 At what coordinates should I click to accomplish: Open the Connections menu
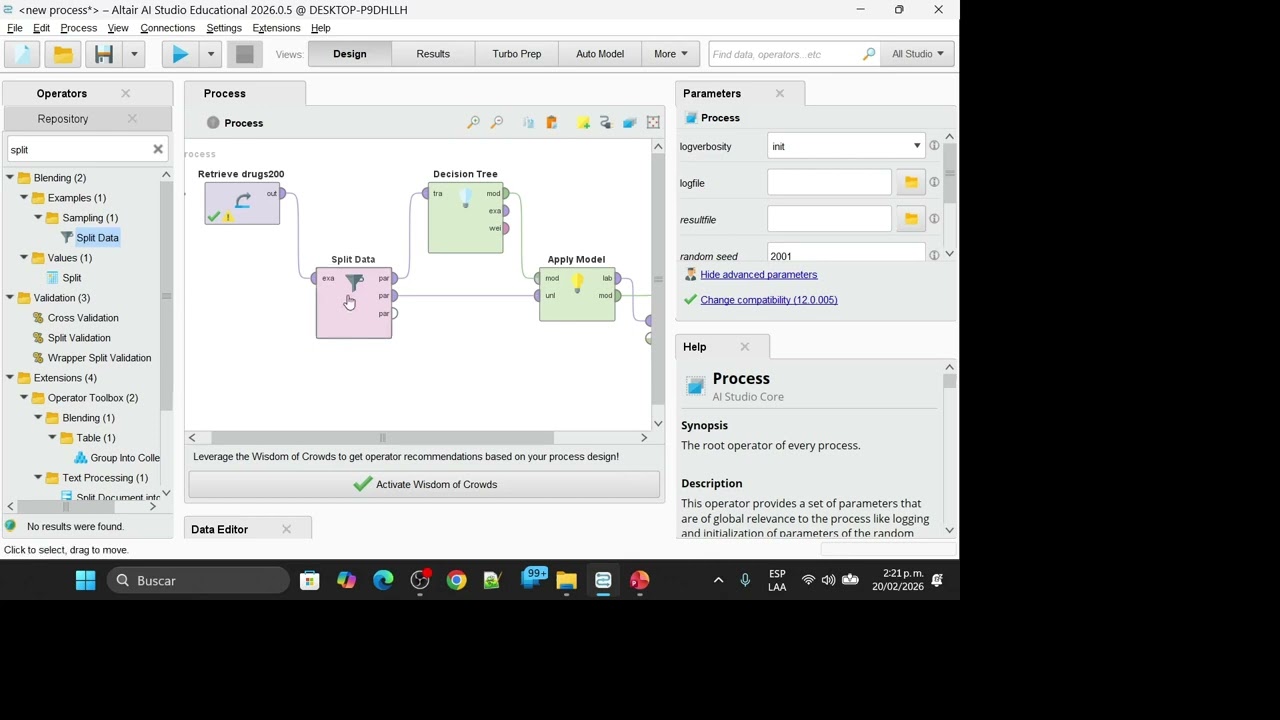click(167, 28)
